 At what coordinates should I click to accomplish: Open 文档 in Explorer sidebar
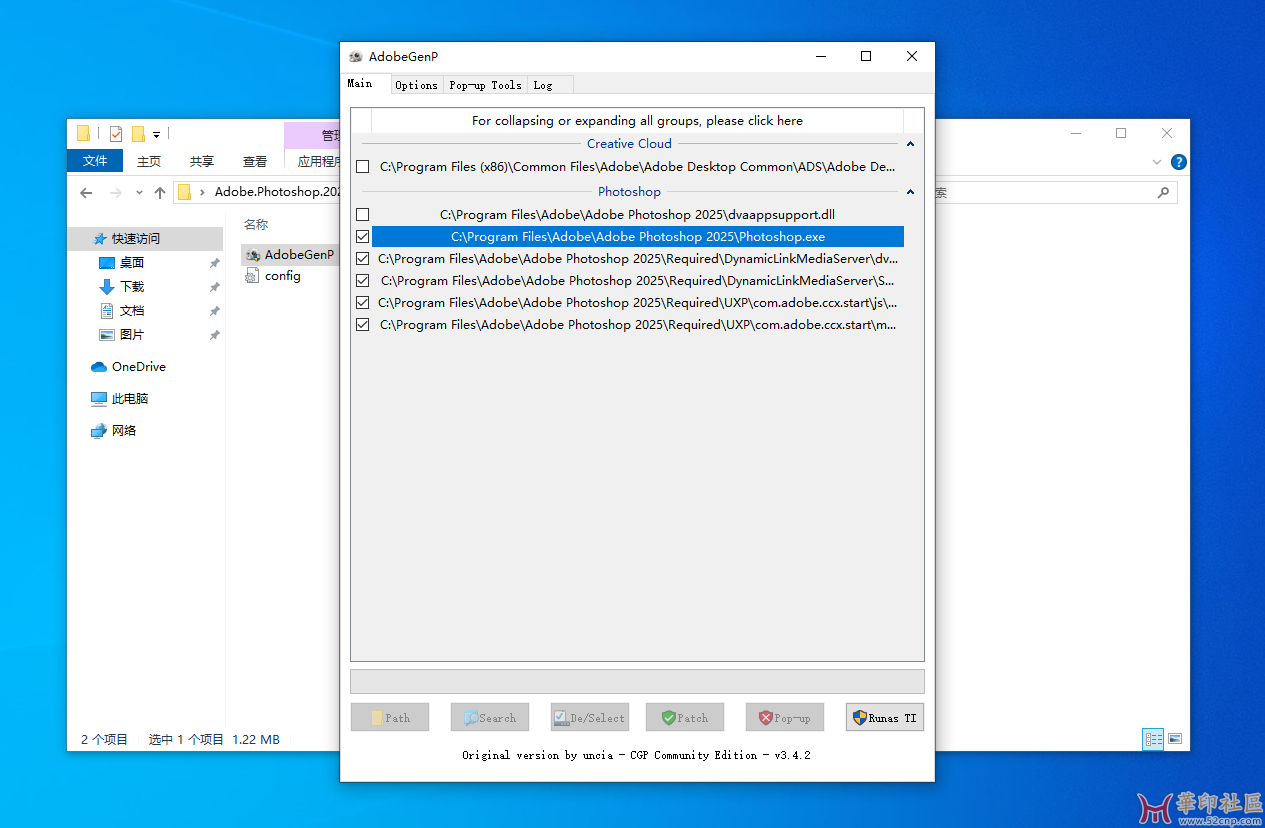[132, 311]
